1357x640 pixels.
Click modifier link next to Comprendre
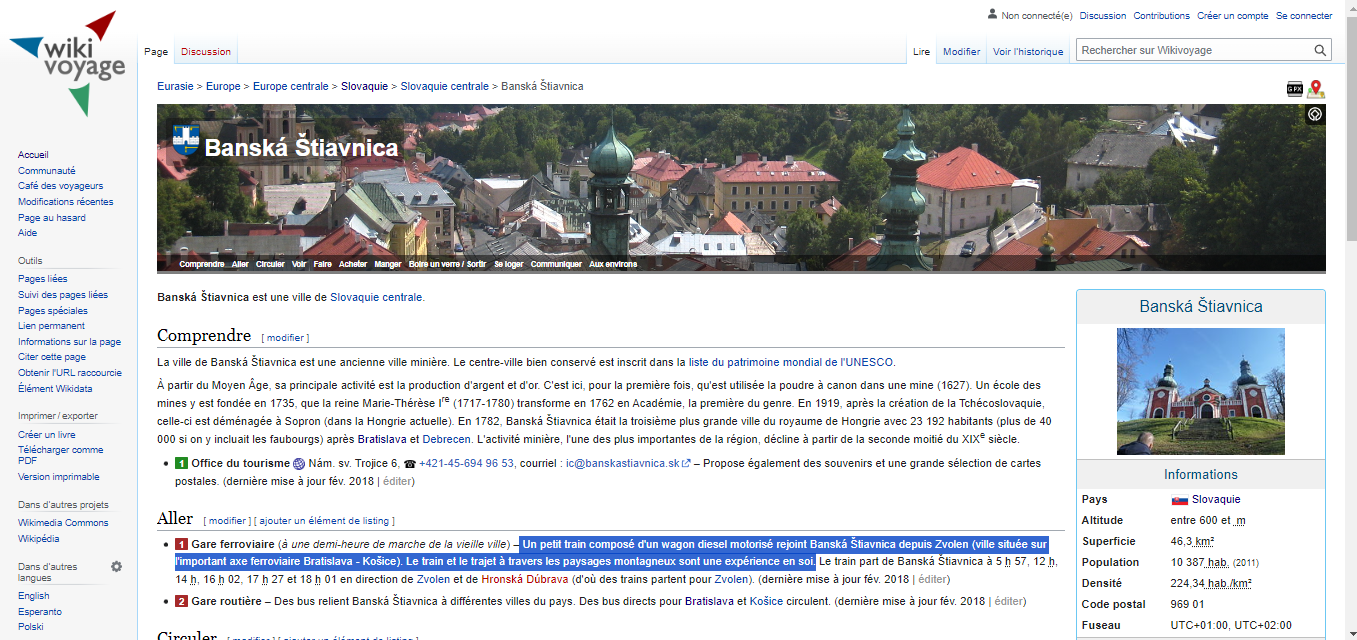click(x=286, y=338)
